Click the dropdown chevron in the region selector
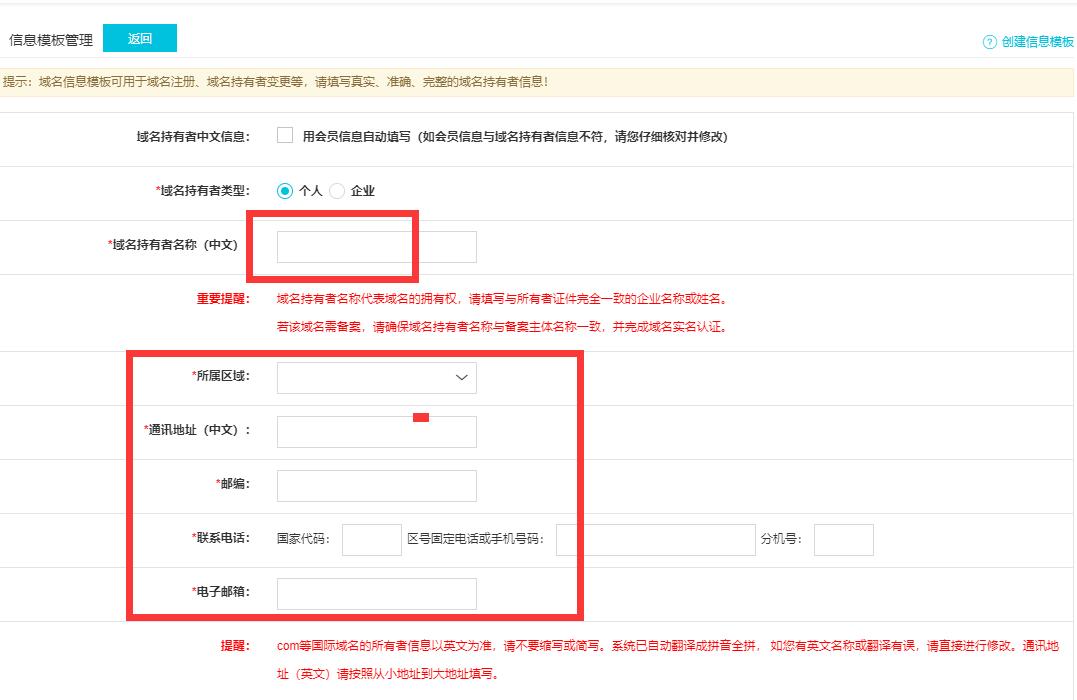This screenshot has width=1077, height=700. pos(460,377)
